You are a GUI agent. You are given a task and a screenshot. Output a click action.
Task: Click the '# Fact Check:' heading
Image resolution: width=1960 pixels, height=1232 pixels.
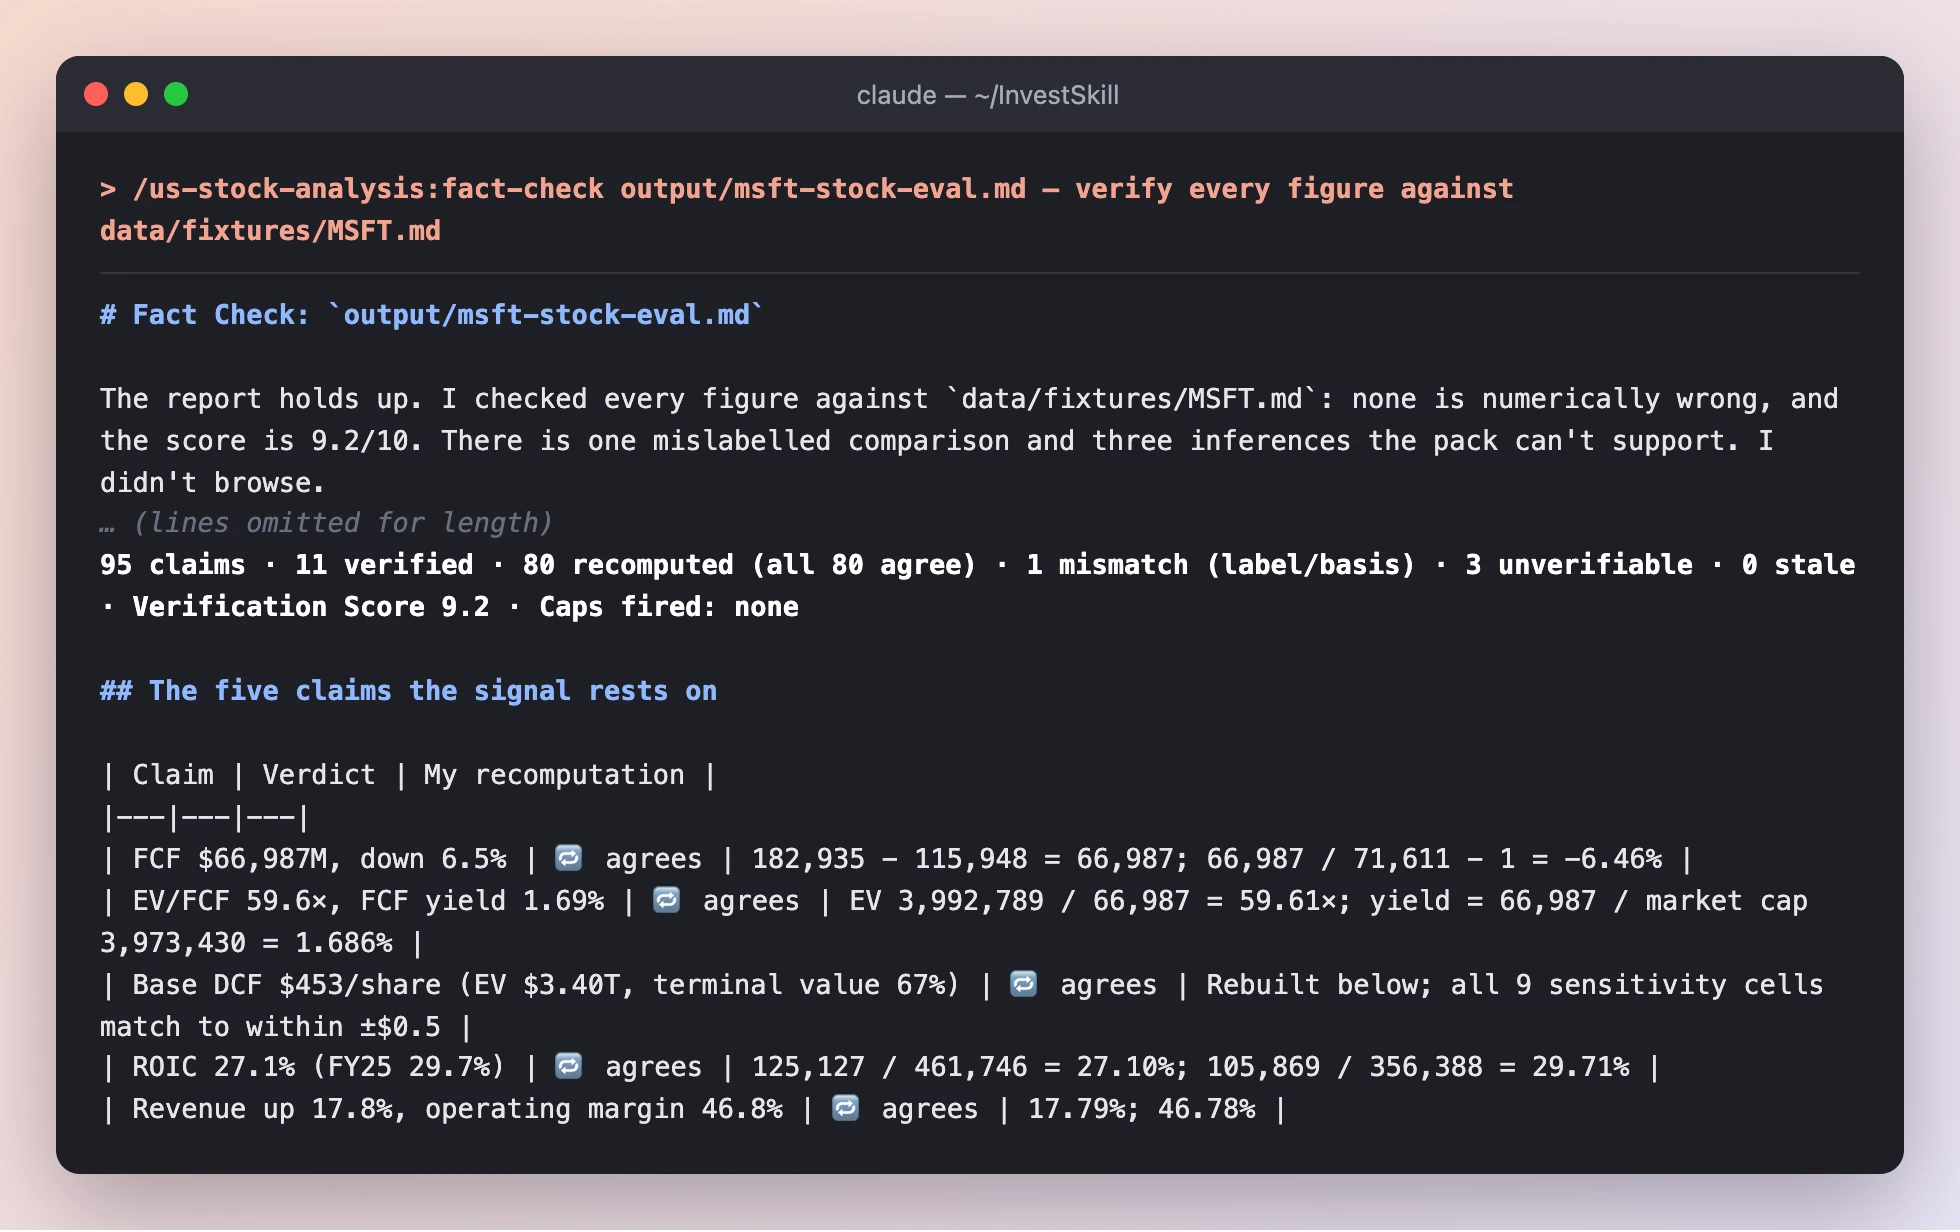[204, 315]
